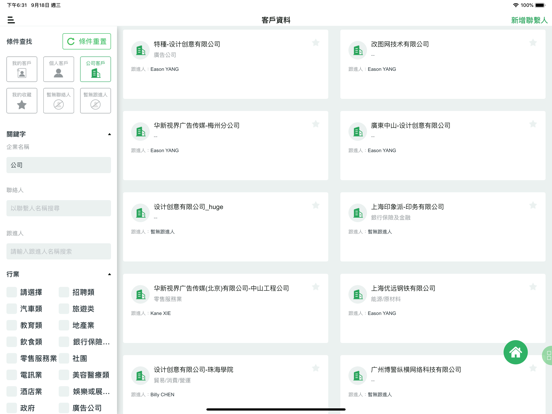Click the 條件重置 reset button
Image resolution: width=552 pixels, height=414 pixels.
tap(87, 42)
